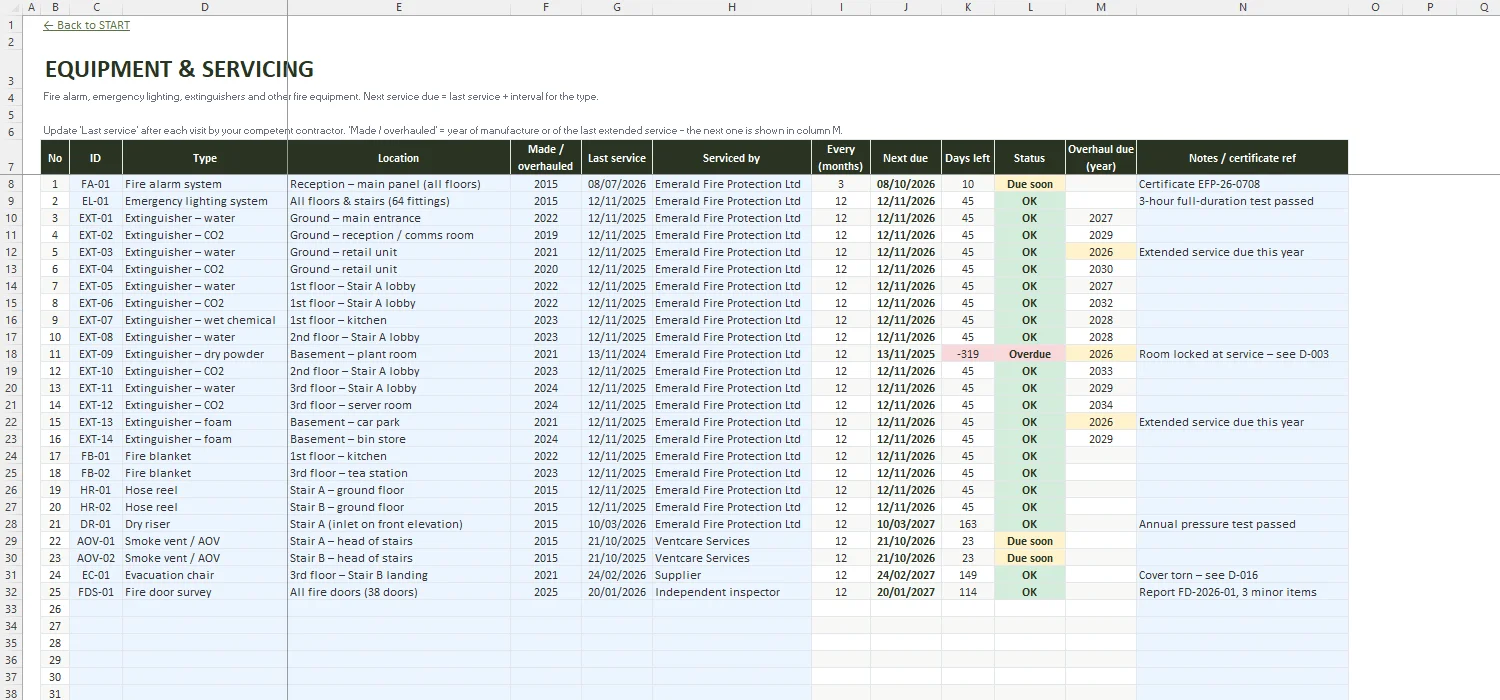The width and height of the screenshot is (1500, 700).
Task: Select the 'Evacuation chair' cell
Action: pyautogui.click(x=205, y=575)
